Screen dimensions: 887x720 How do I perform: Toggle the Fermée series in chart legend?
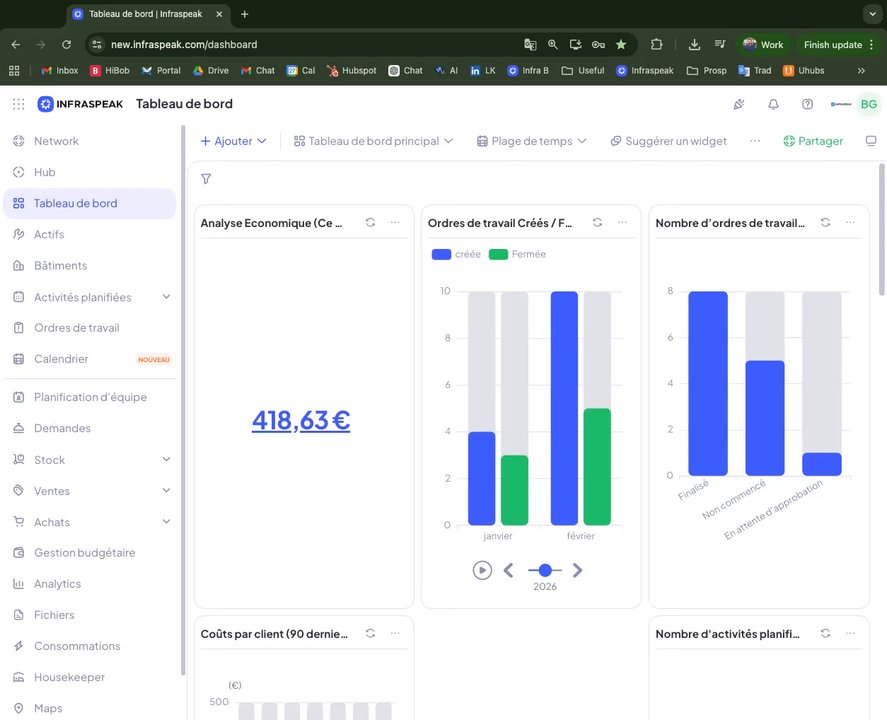(517, 255)
